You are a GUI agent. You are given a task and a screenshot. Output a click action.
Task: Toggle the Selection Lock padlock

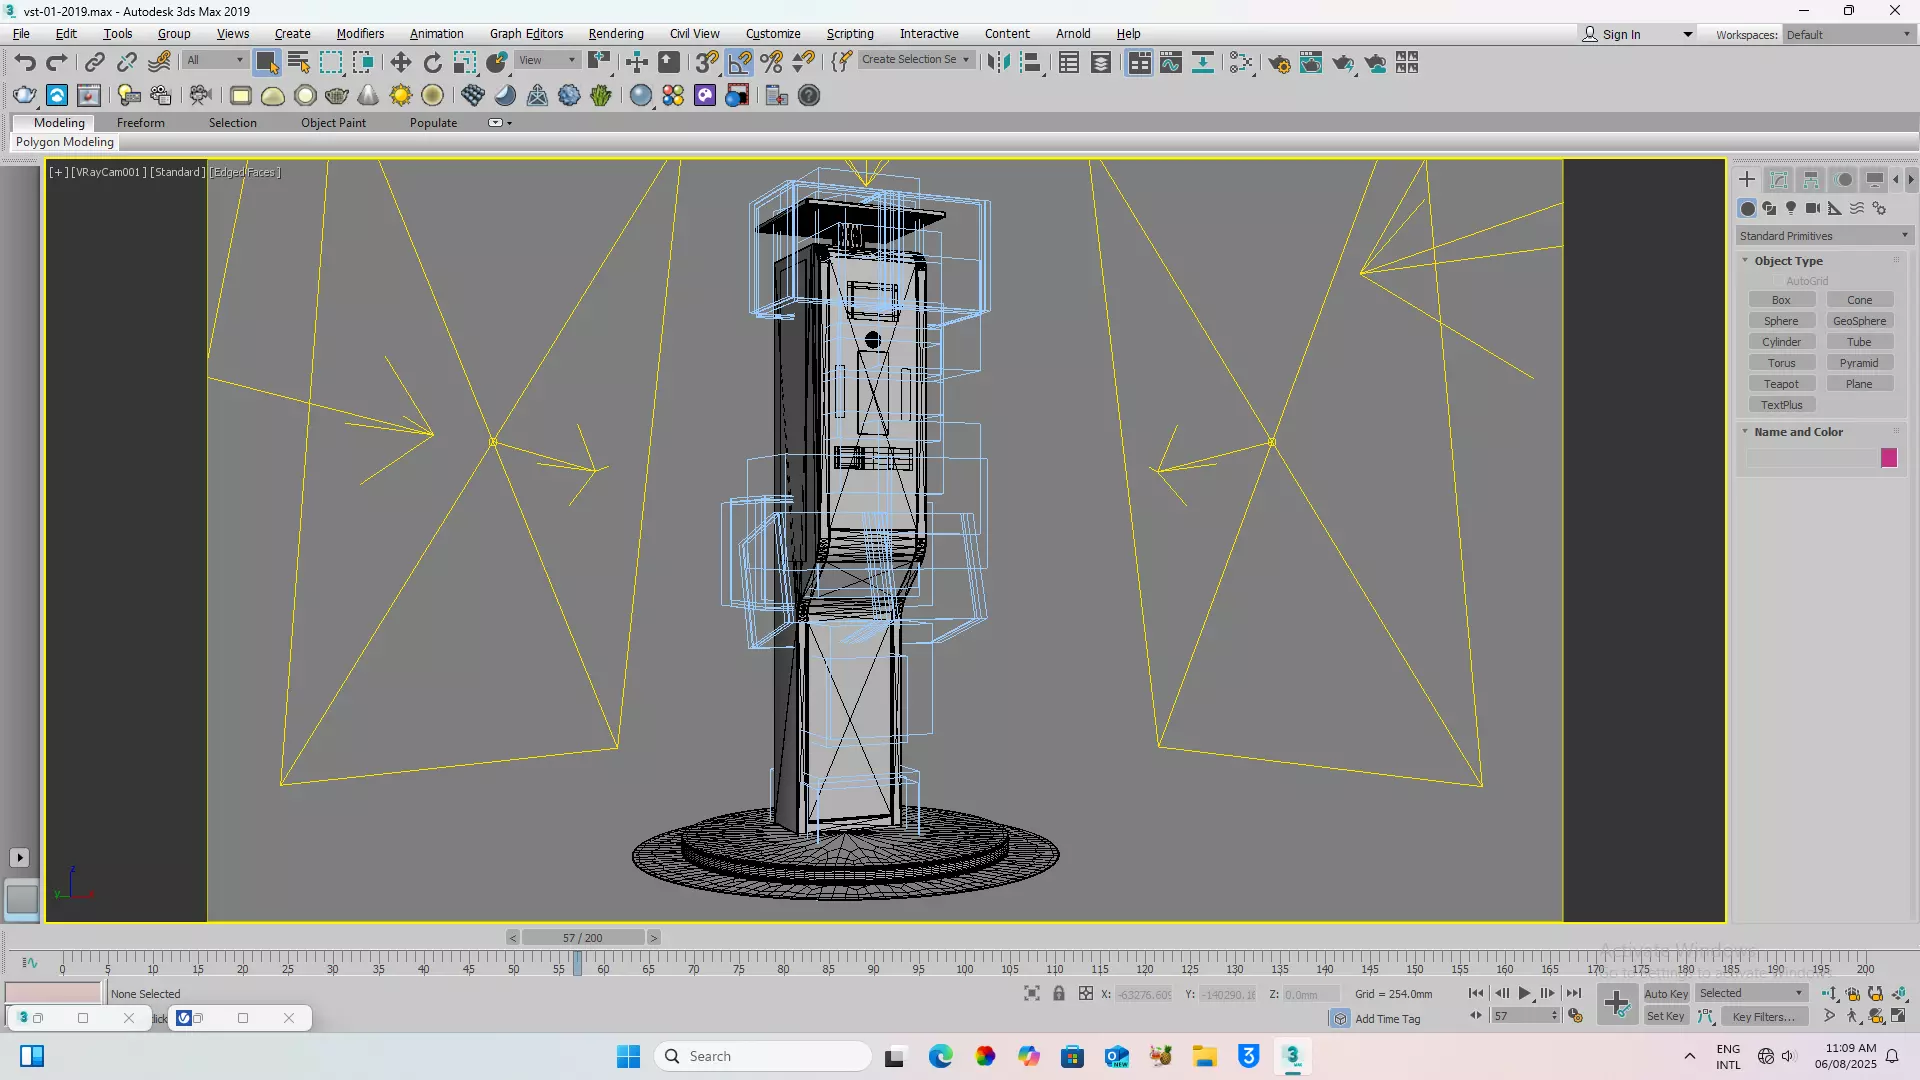click(1058, 993)
